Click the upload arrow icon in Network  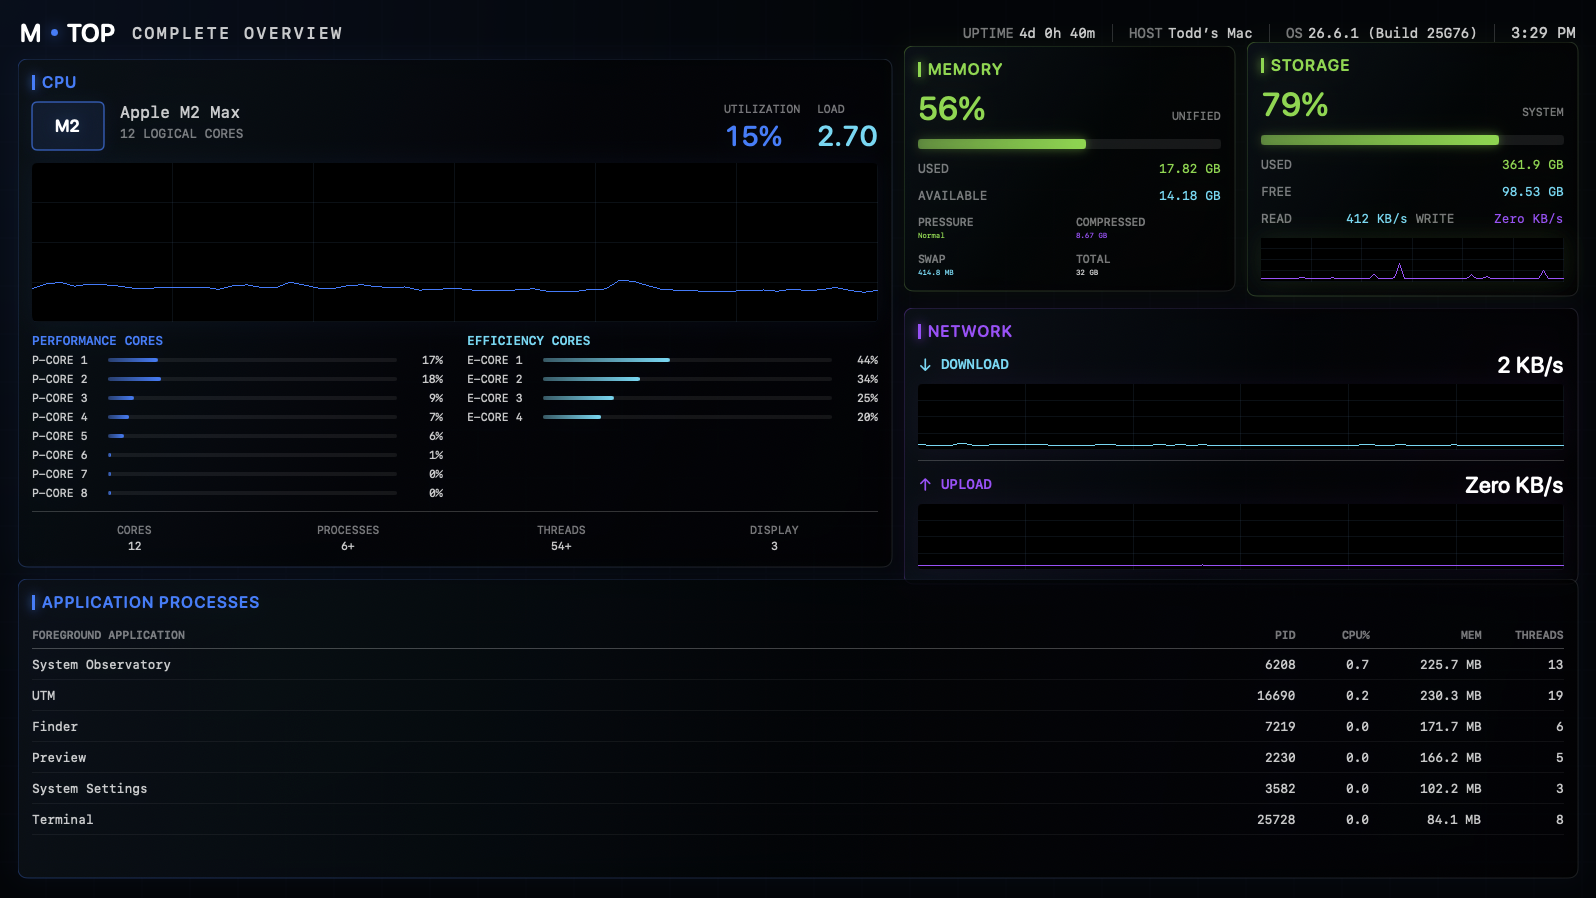click(925, 485)
